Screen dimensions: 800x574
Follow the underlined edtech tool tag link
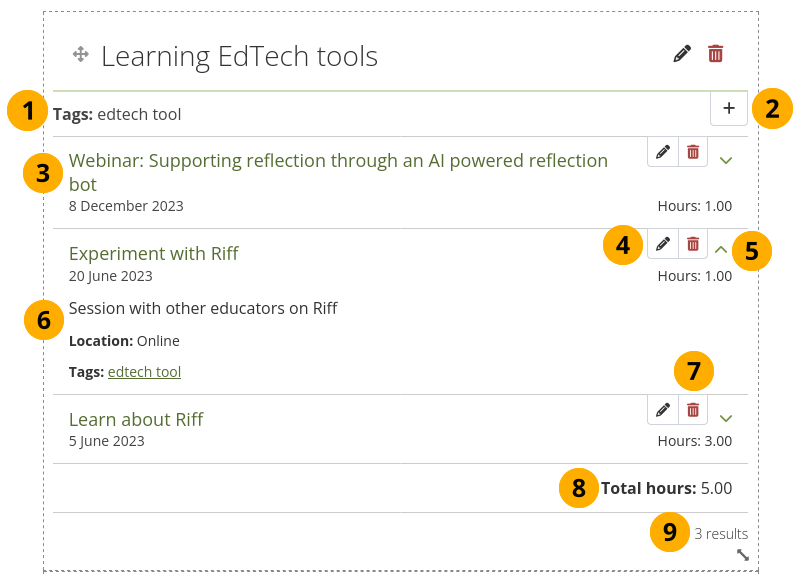pyautogui.click(x=144, y=372)
